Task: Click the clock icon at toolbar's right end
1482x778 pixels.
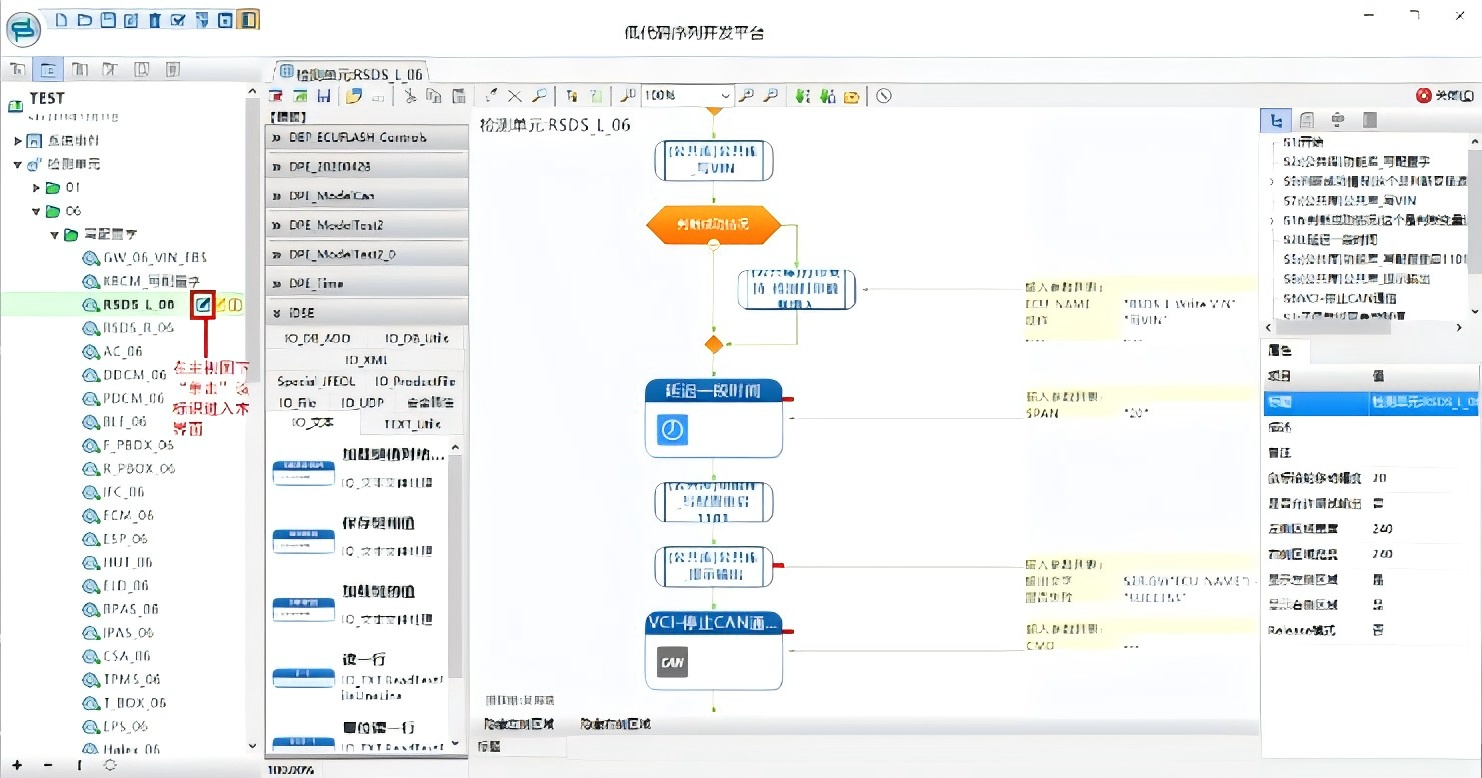Action: (884, 96)
